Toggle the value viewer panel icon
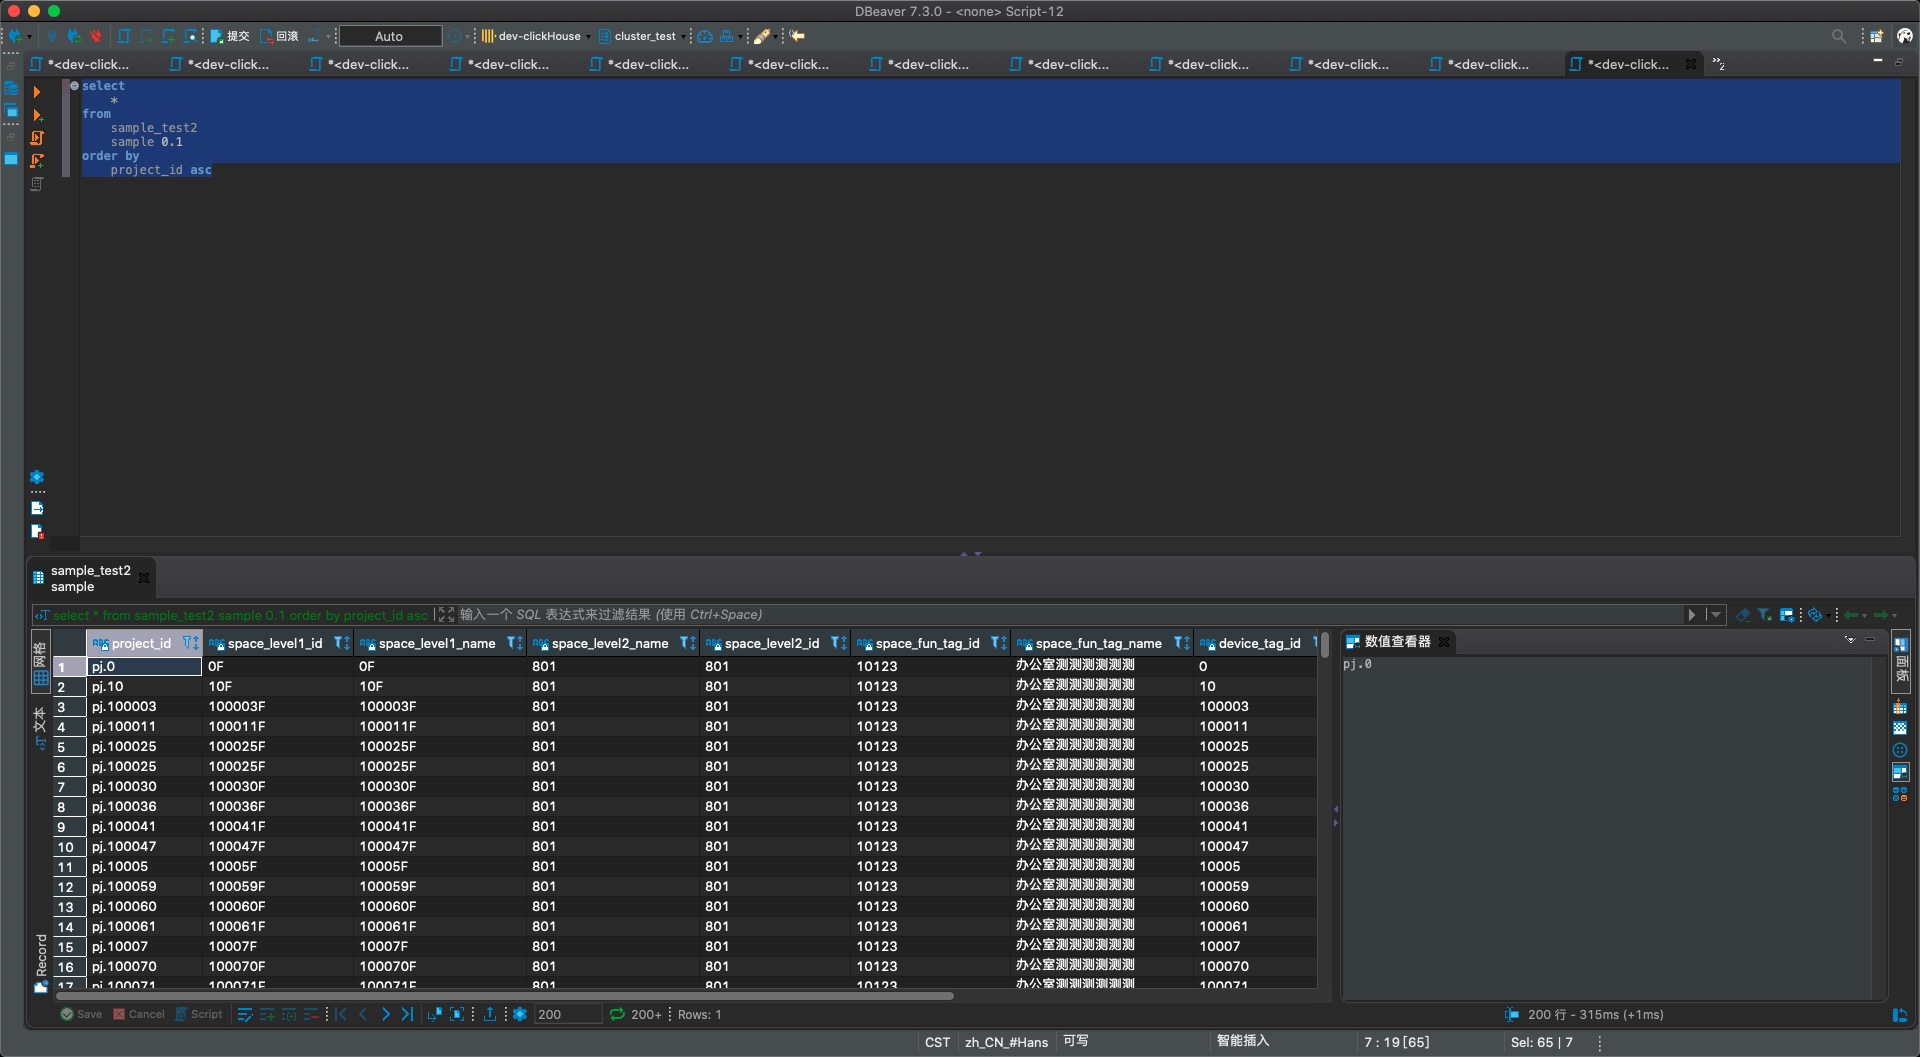The image size is (1920, 1057). click(1900, 772)
